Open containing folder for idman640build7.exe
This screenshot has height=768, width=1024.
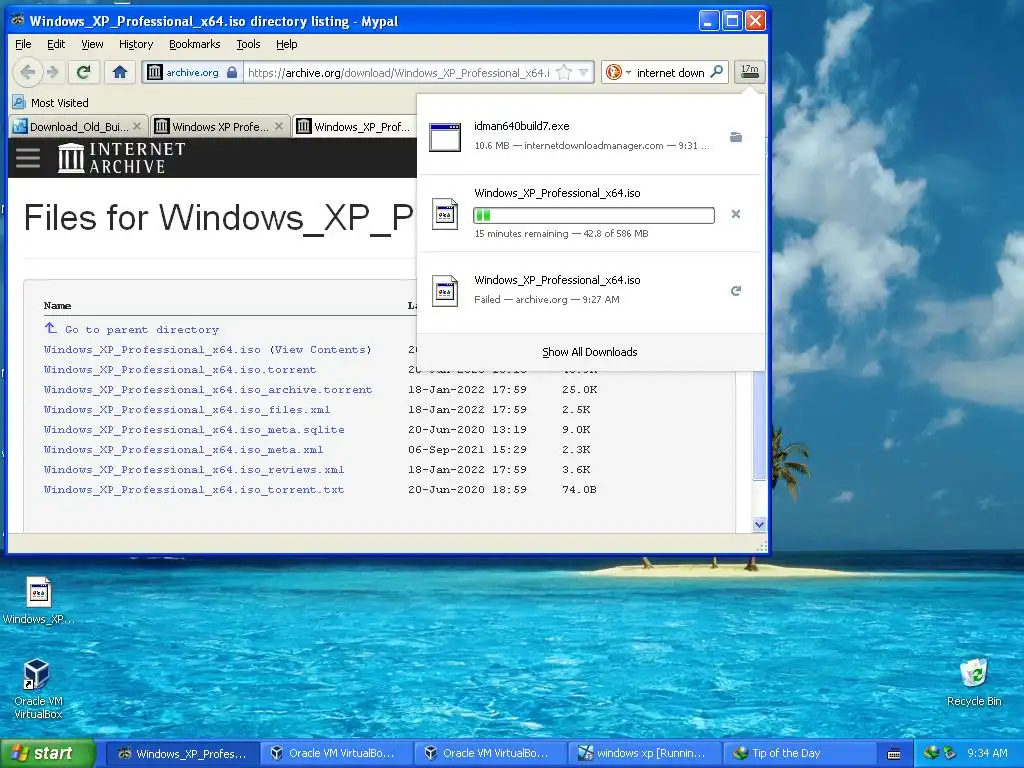(736, 137)
